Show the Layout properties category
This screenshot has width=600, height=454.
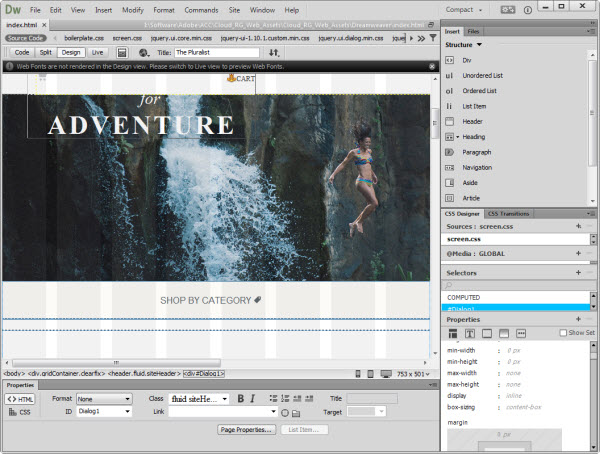[x=453, y=333]
